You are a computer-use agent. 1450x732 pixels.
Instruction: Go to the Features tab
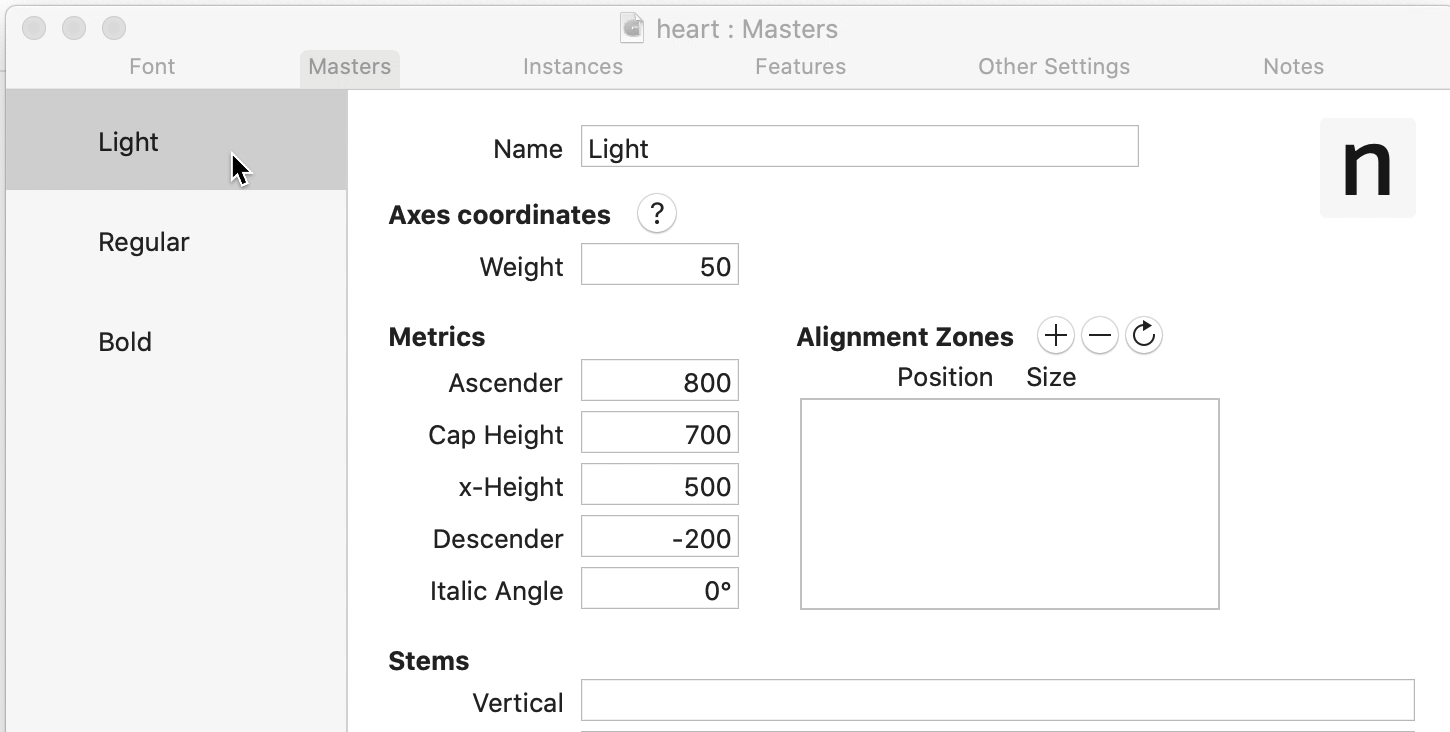(x=800, y=67)
